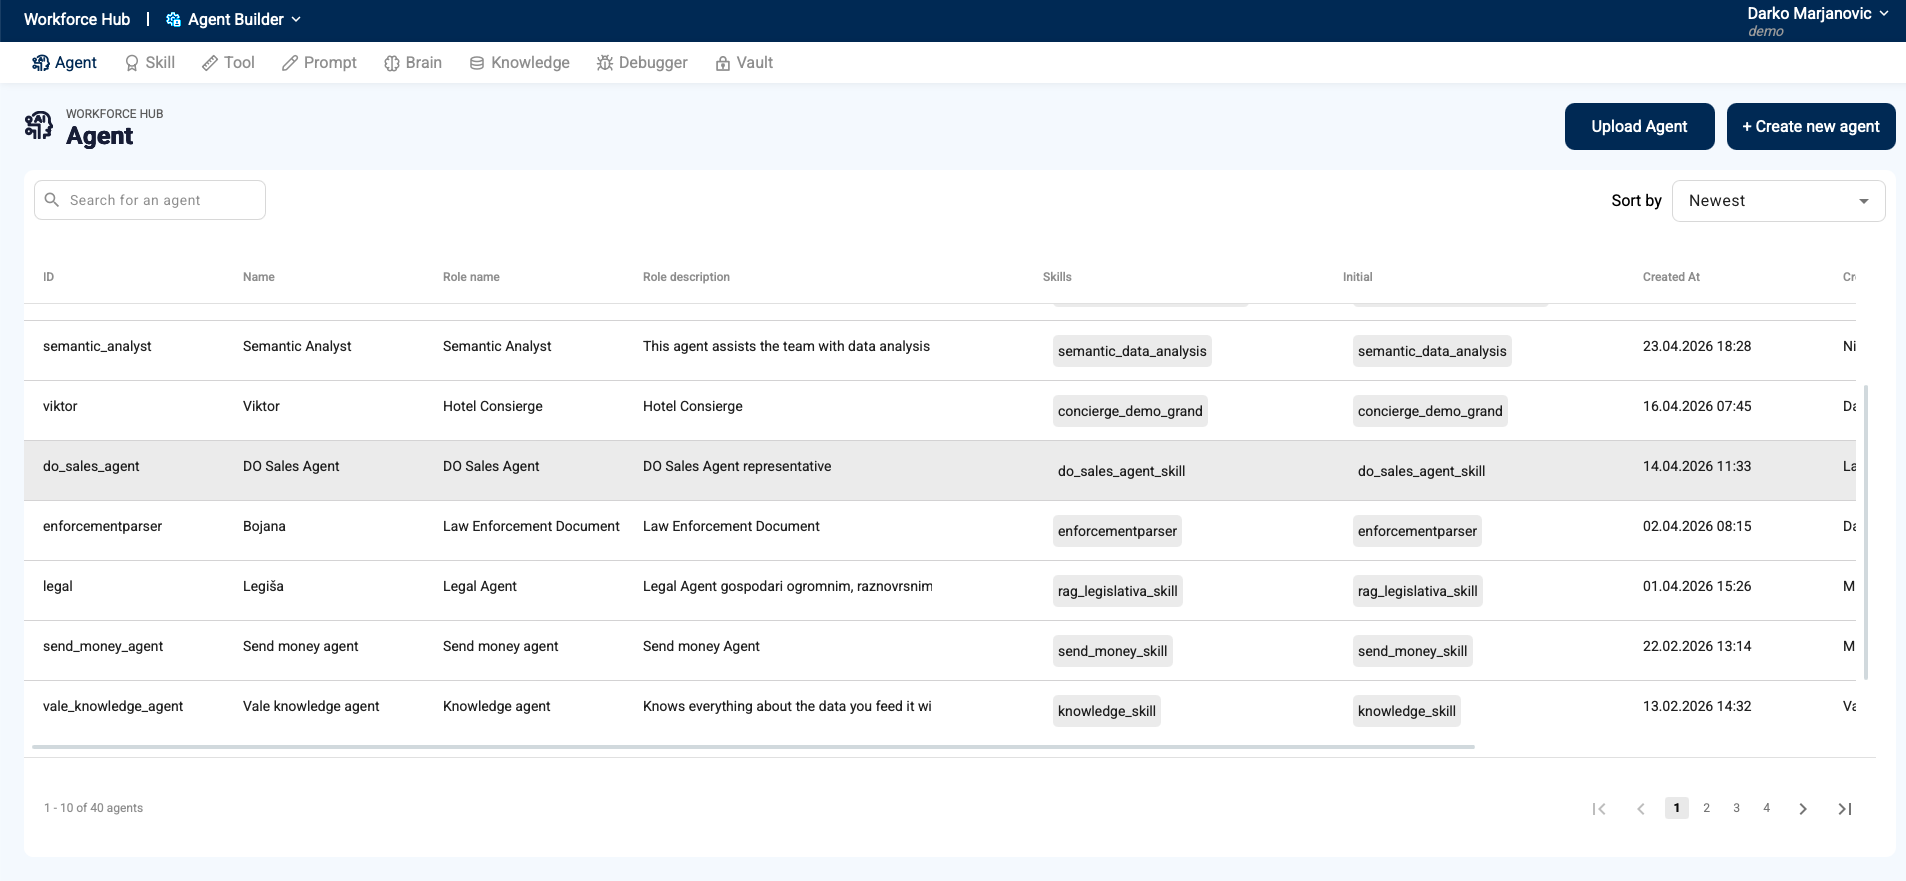
Task: Select page 1 in pagination
Action: coord(1677,808)
